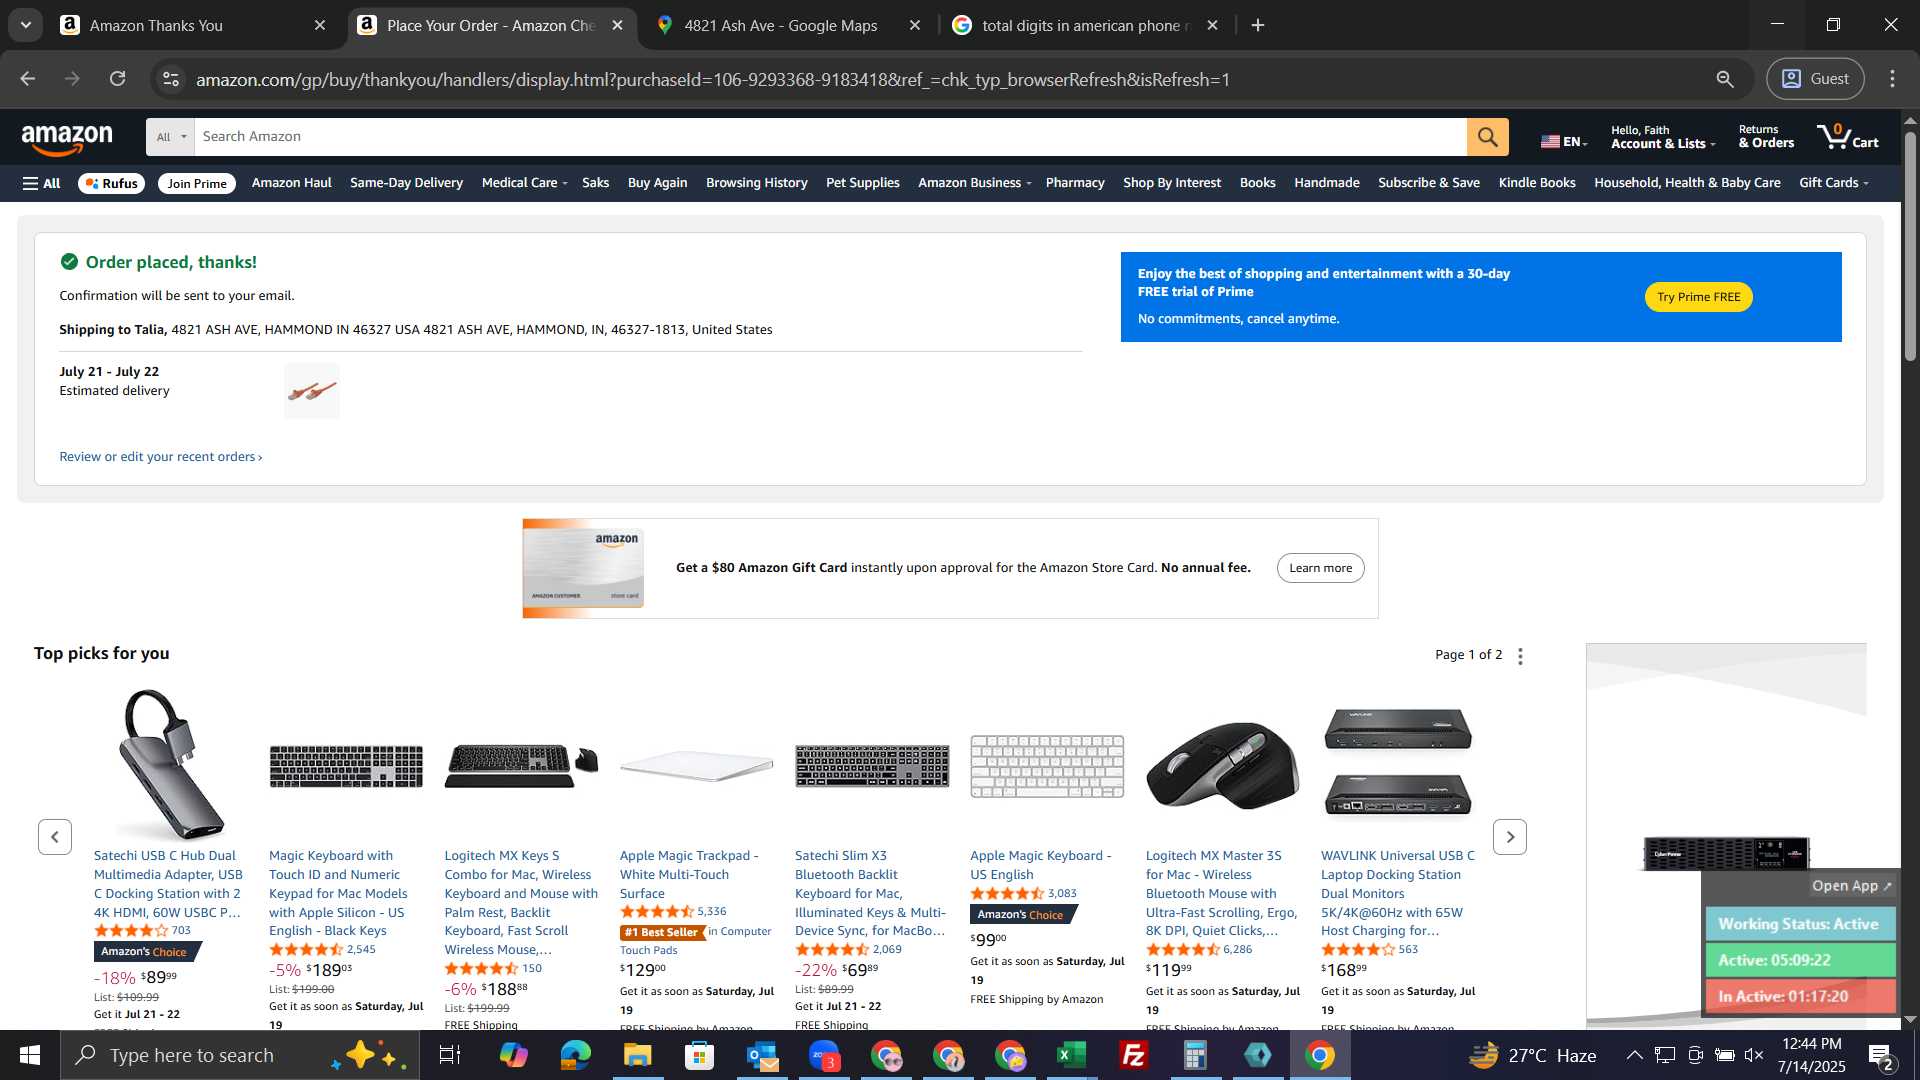Open the EN language dropdown

tap(1564, 141)
